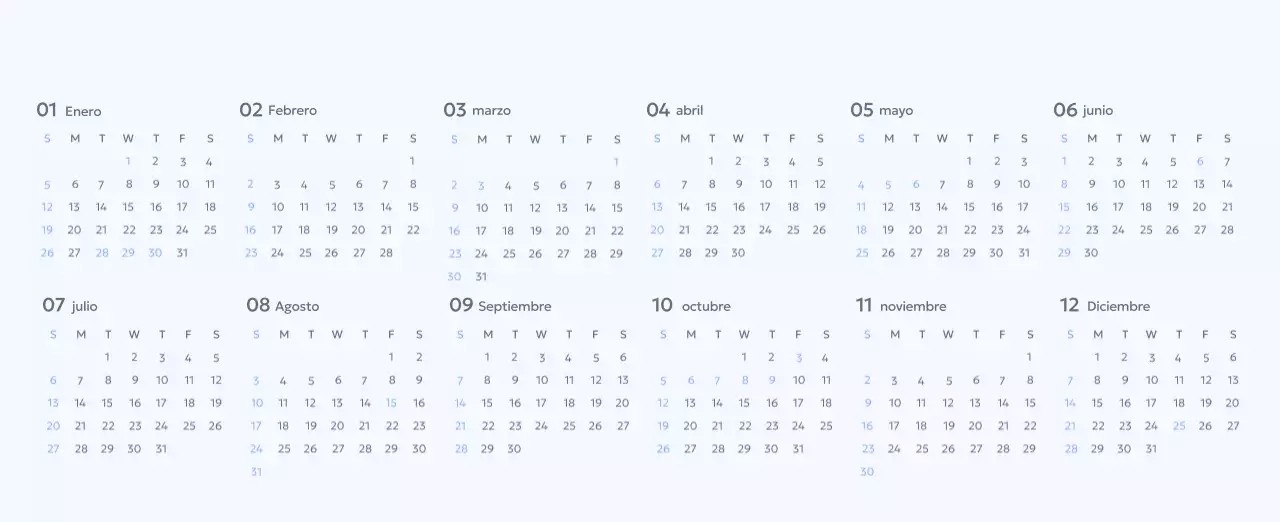
Task: Select day 1 in the abril calendar
Action: 711,161
